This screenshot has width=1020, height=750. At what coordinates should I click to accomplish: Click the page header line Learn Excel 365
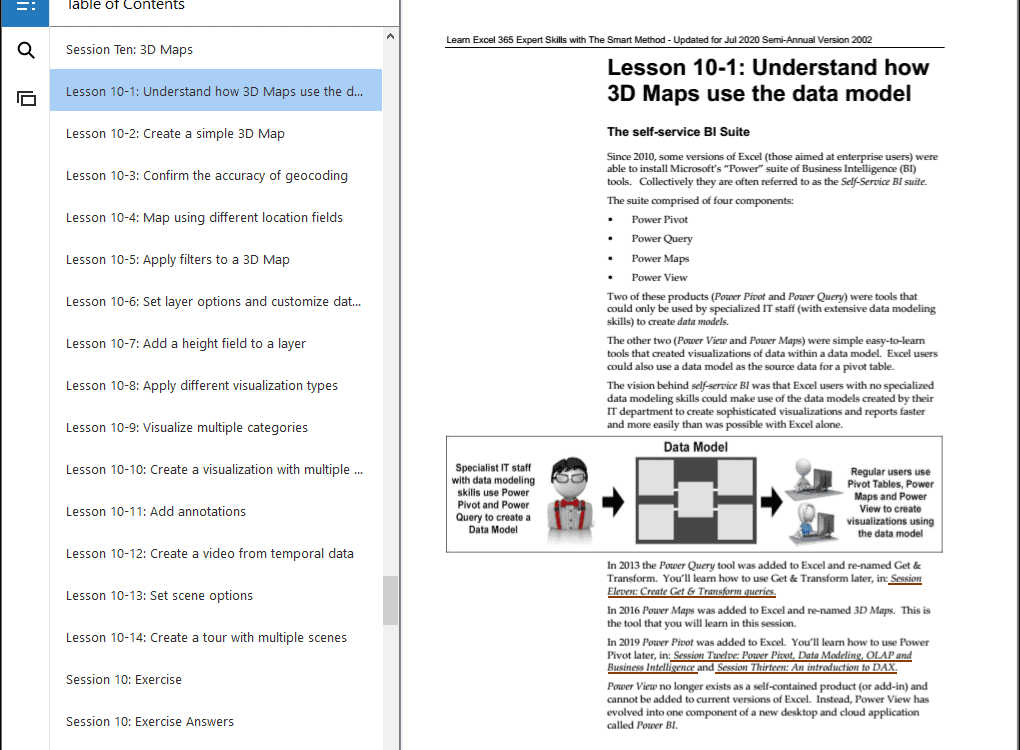(x=659, y=40)
